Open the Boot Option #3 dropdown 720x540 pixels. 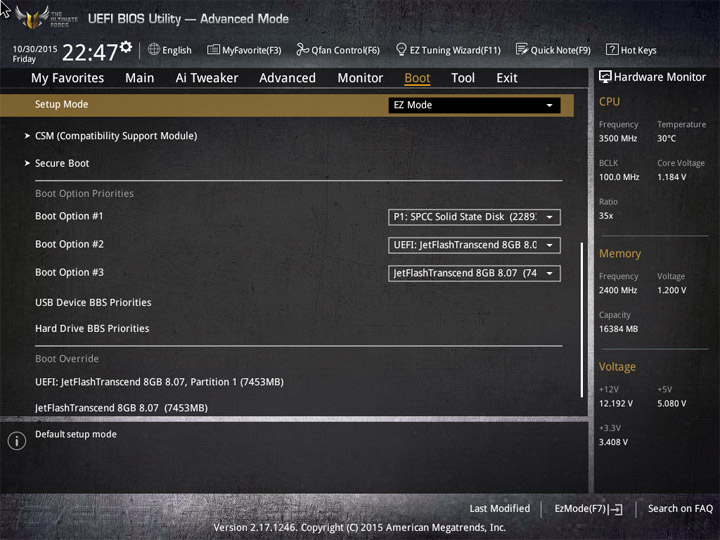coord(474,273)
